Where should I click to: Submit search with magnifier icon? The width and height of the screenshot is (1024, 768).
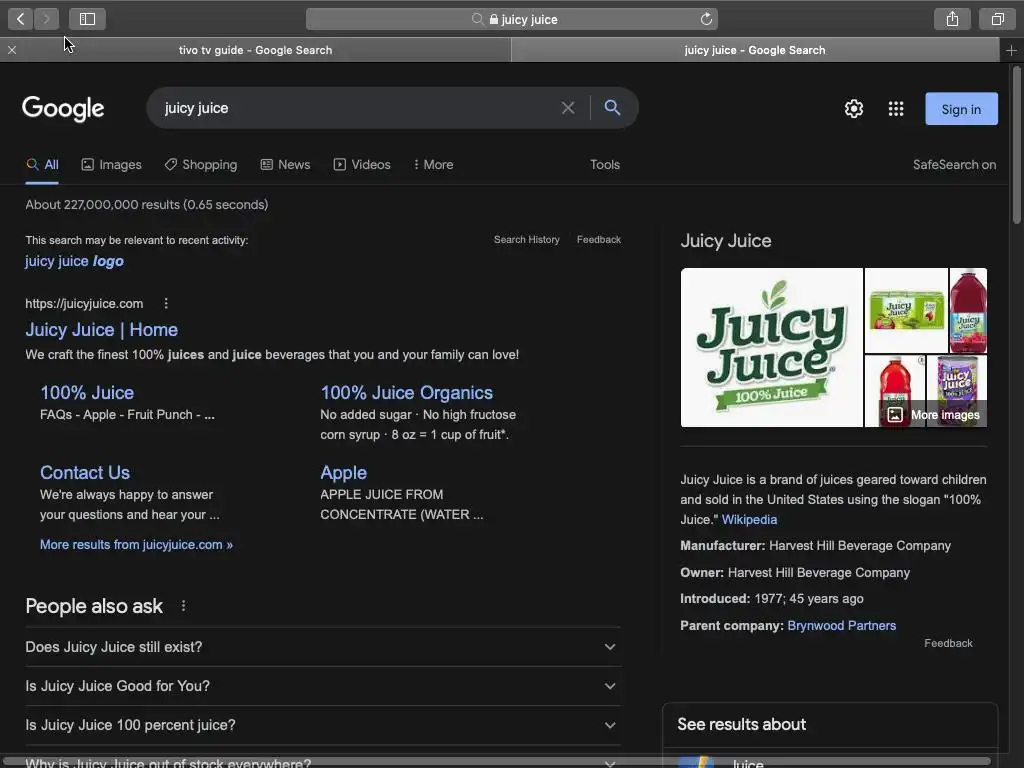click(x=612, y=107)
